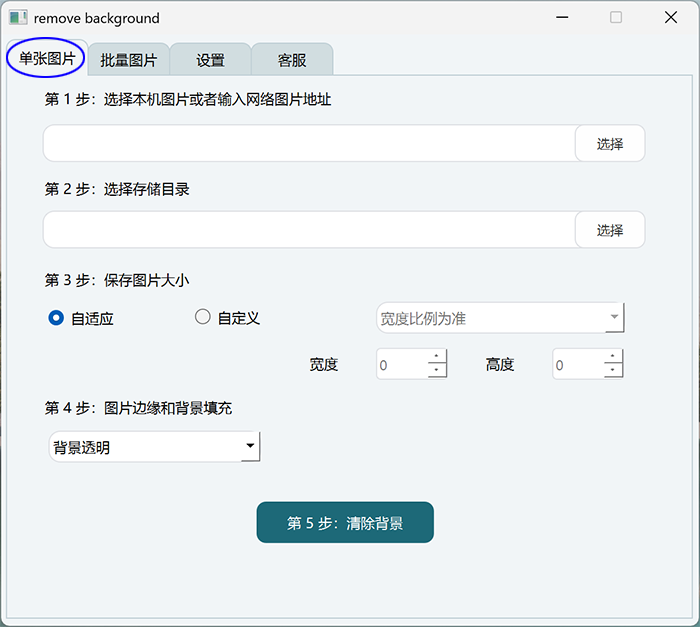Click the 第 1 步 instruction label
The width and height of the screenshot is (700, 627).
coord(188,99)
